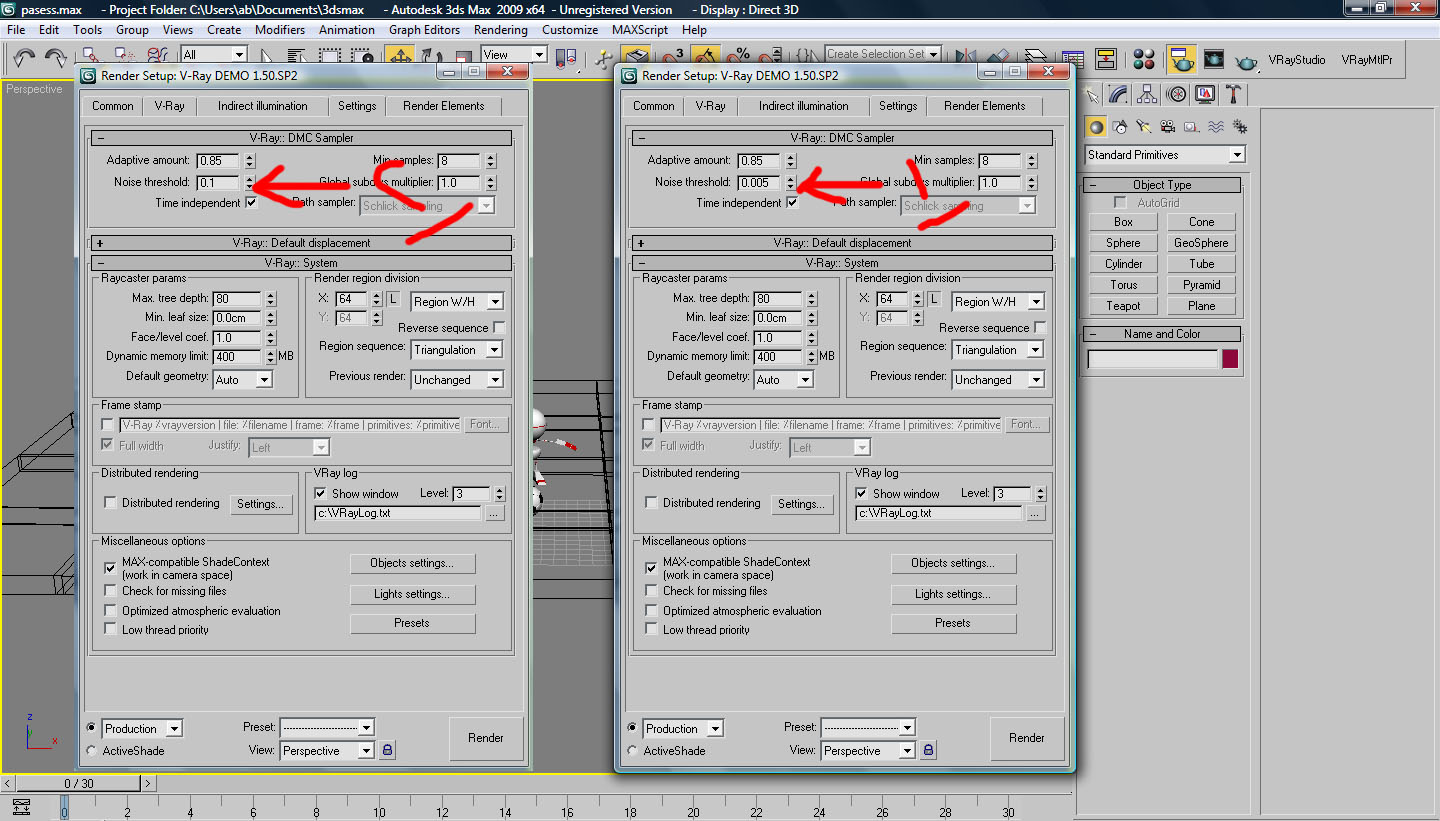Click the Redo arrow in main toolbar
This screenshot has height=821, width=1440.
click(x=56, y=57)
